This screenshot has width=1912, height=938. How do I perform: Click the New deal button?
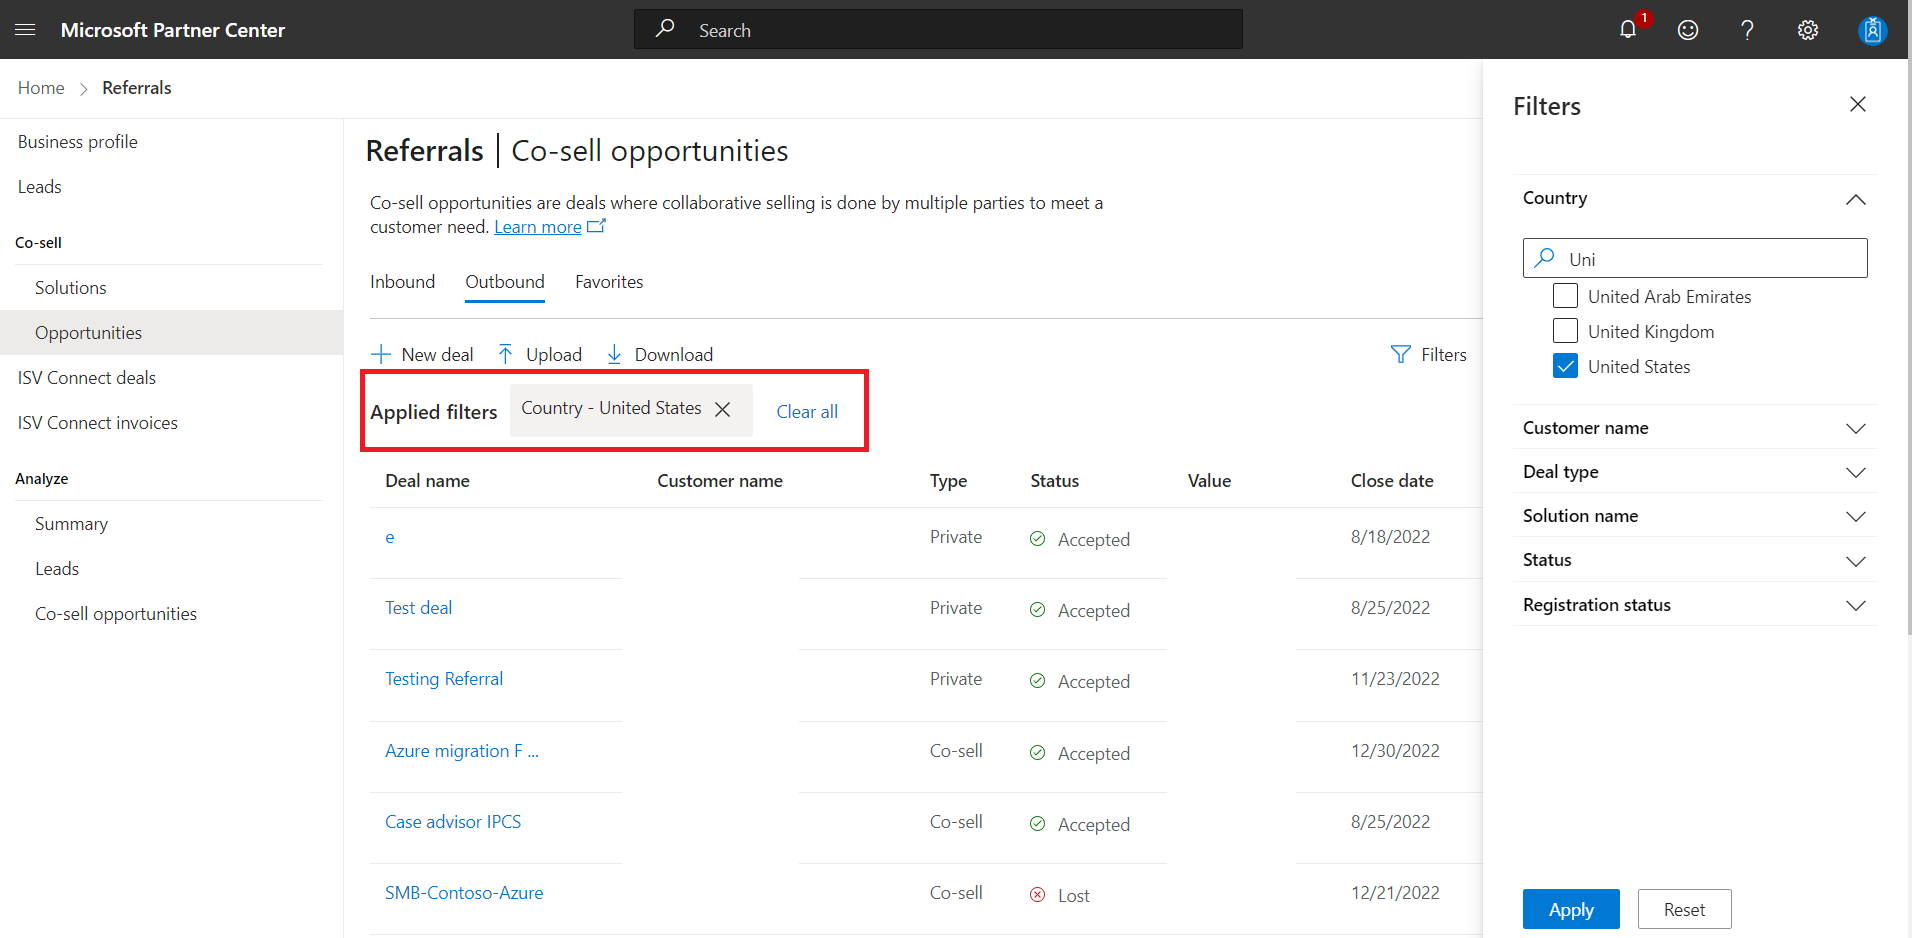(x=422, y=354)
